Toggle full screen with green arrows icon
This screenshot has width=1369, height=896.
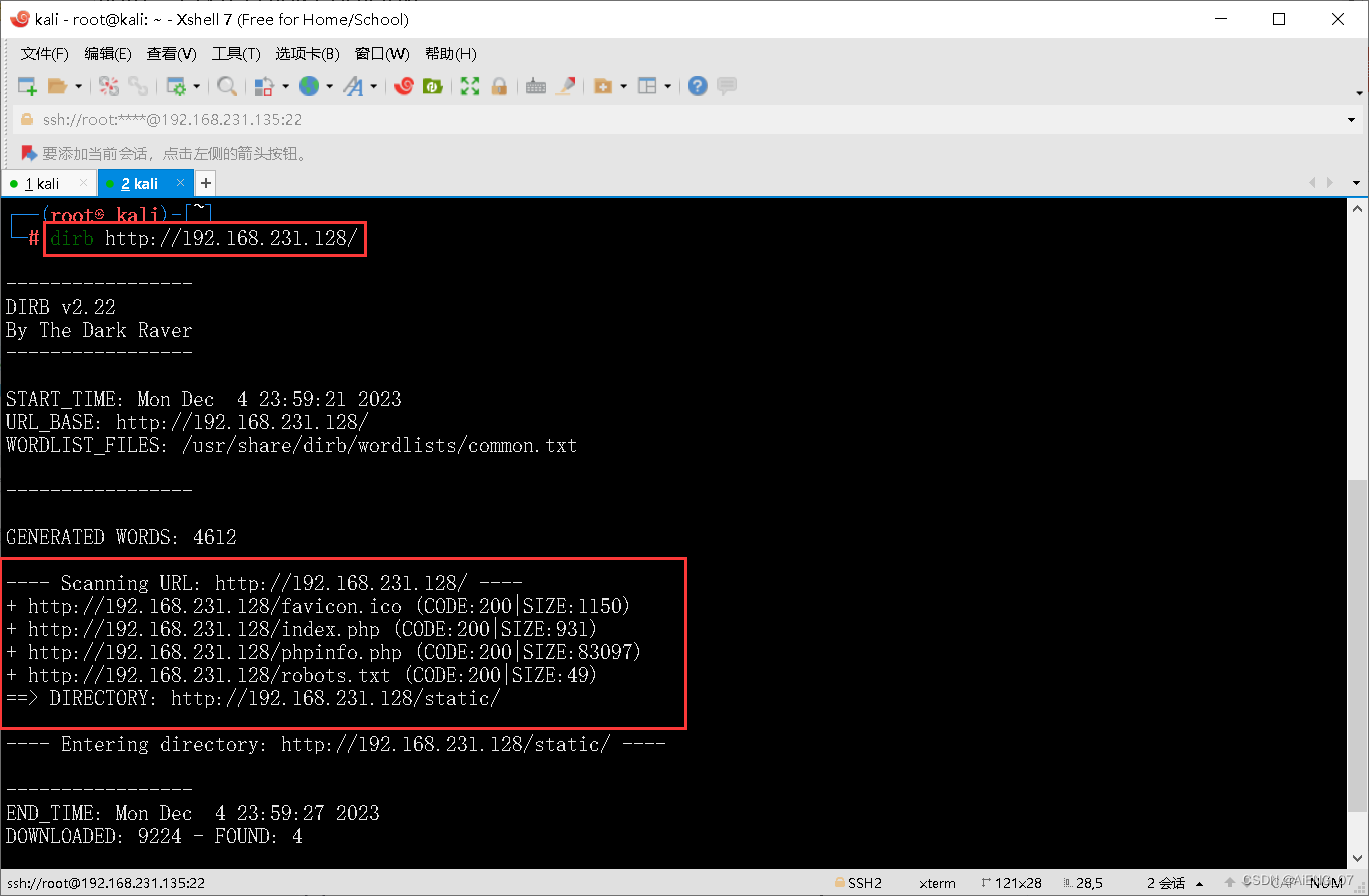[x=470, y=86]
